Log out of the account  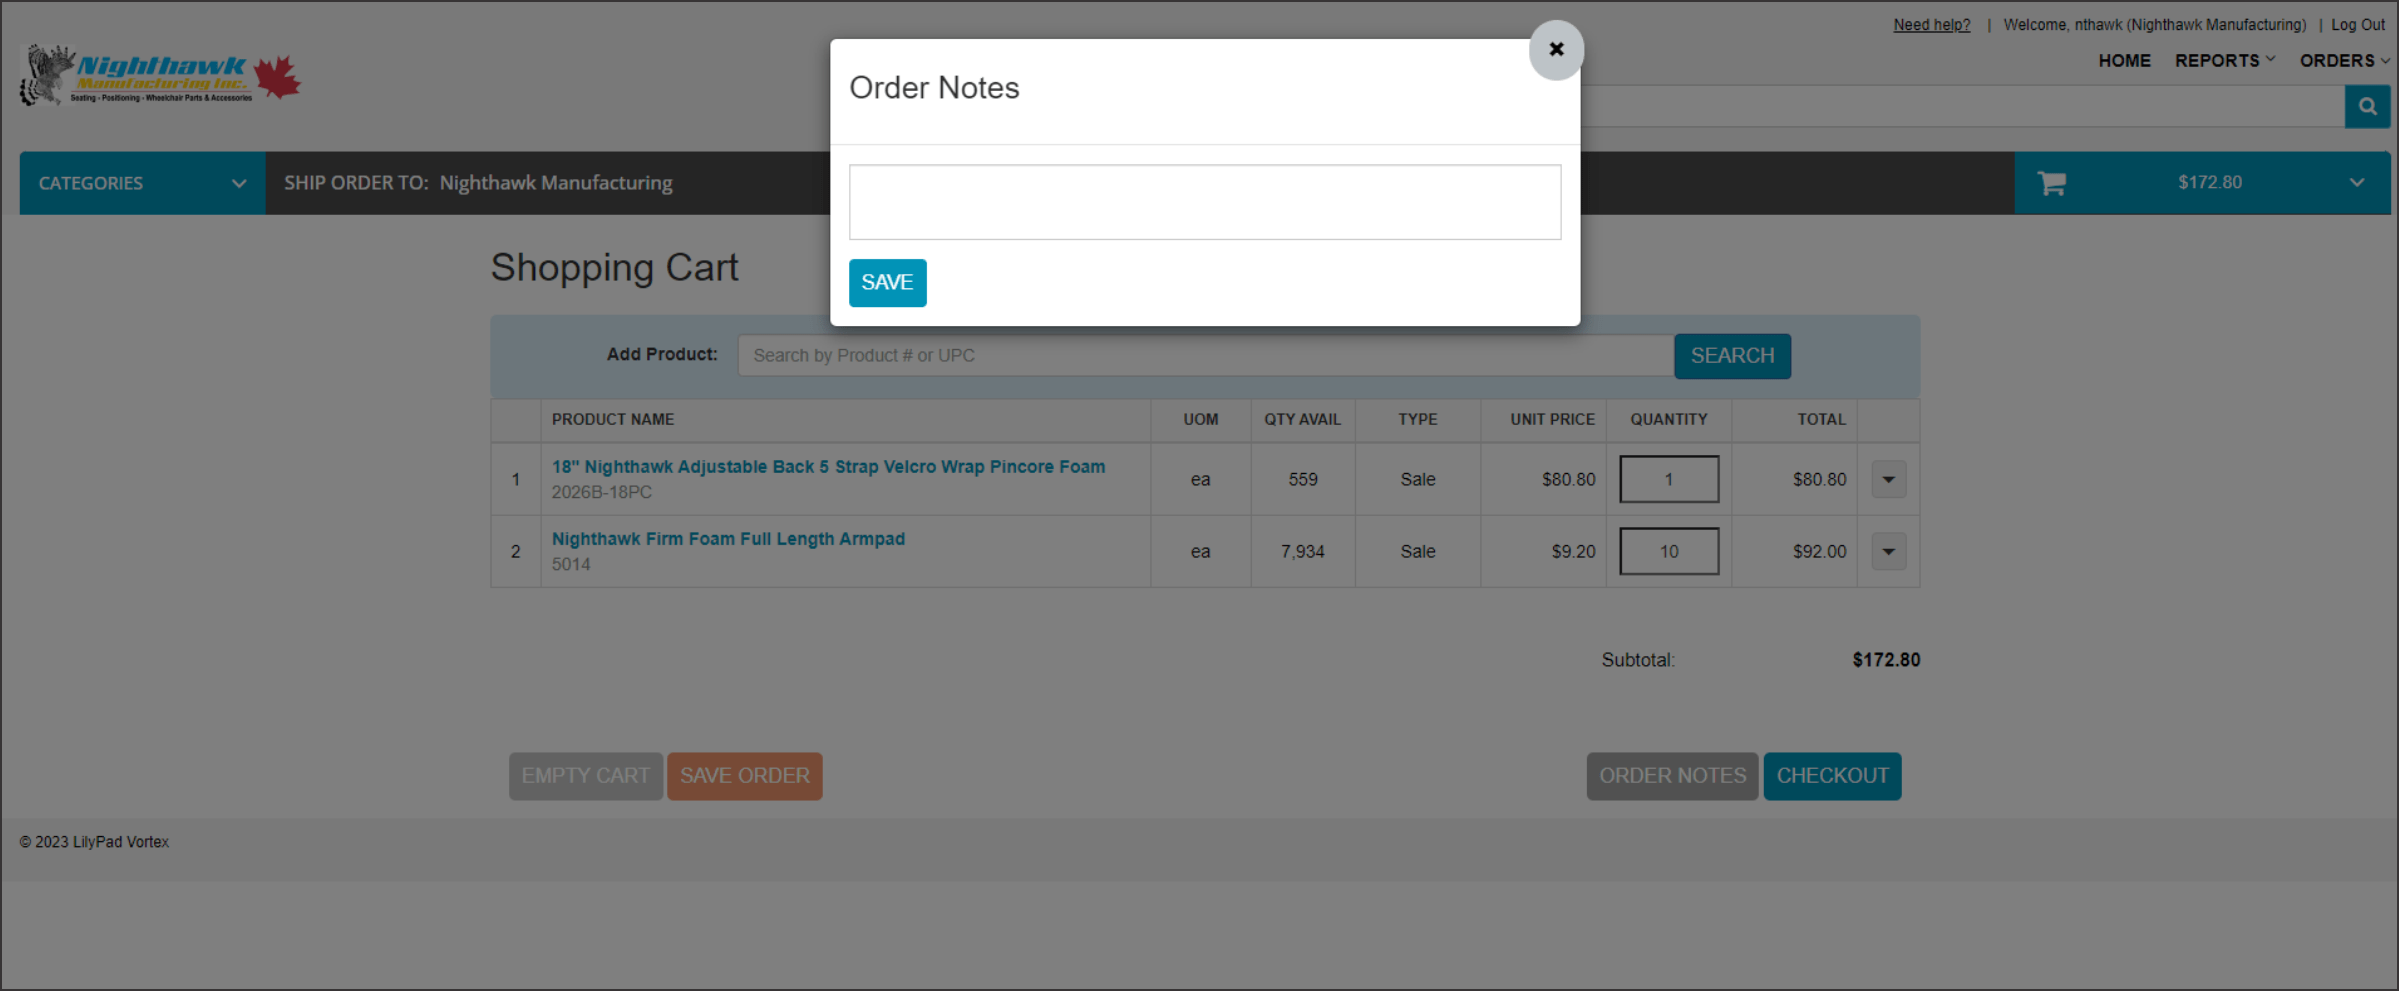point(2357,25)
